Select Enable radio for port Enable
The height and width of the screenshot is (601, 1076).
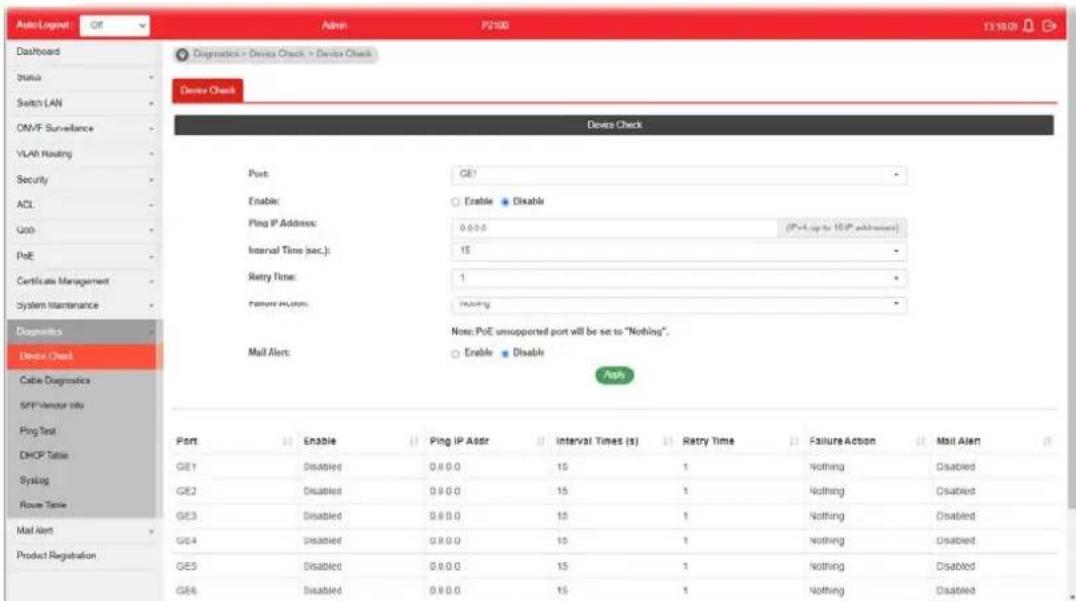point(455,202)
